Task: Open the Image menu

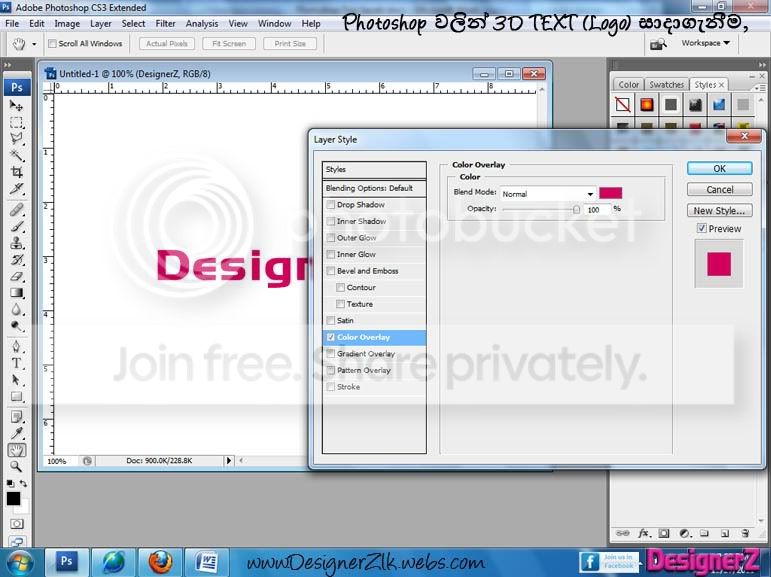Action: [x=67, y=24]
